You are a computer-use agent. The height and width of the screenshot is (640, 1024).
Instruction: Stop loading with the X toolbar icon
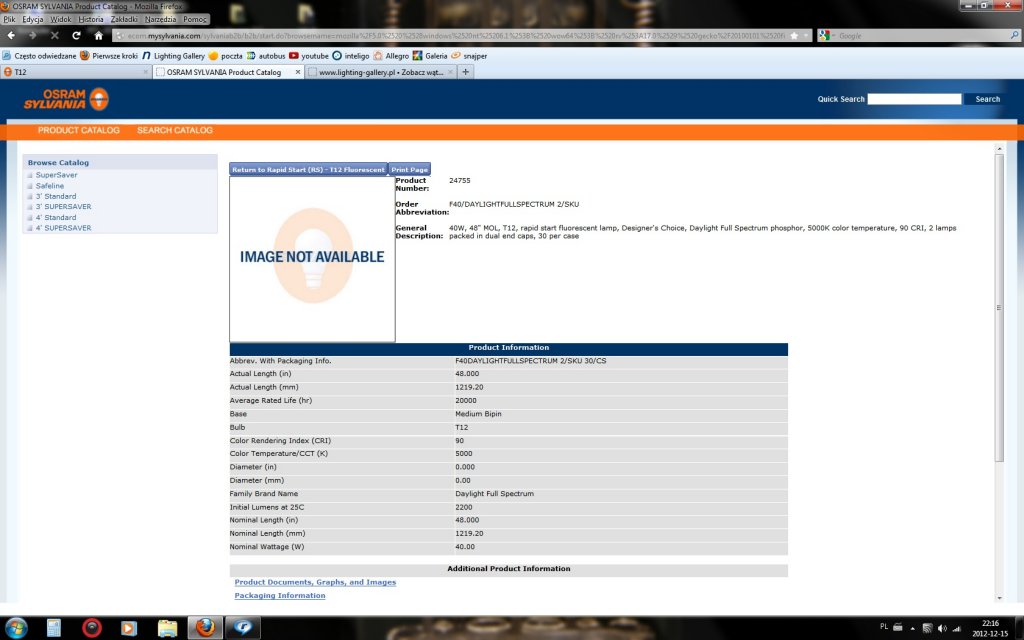(x=54, y=35)
